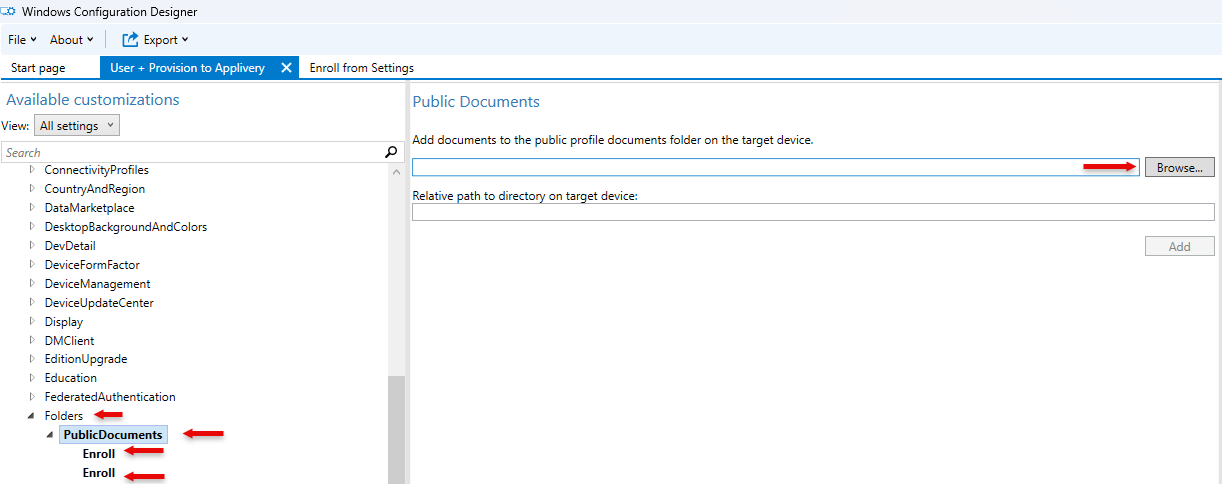The height and width of the screenshot is (484, 1222).
Task: Open the About menu
Action: [x=71, y=40]
